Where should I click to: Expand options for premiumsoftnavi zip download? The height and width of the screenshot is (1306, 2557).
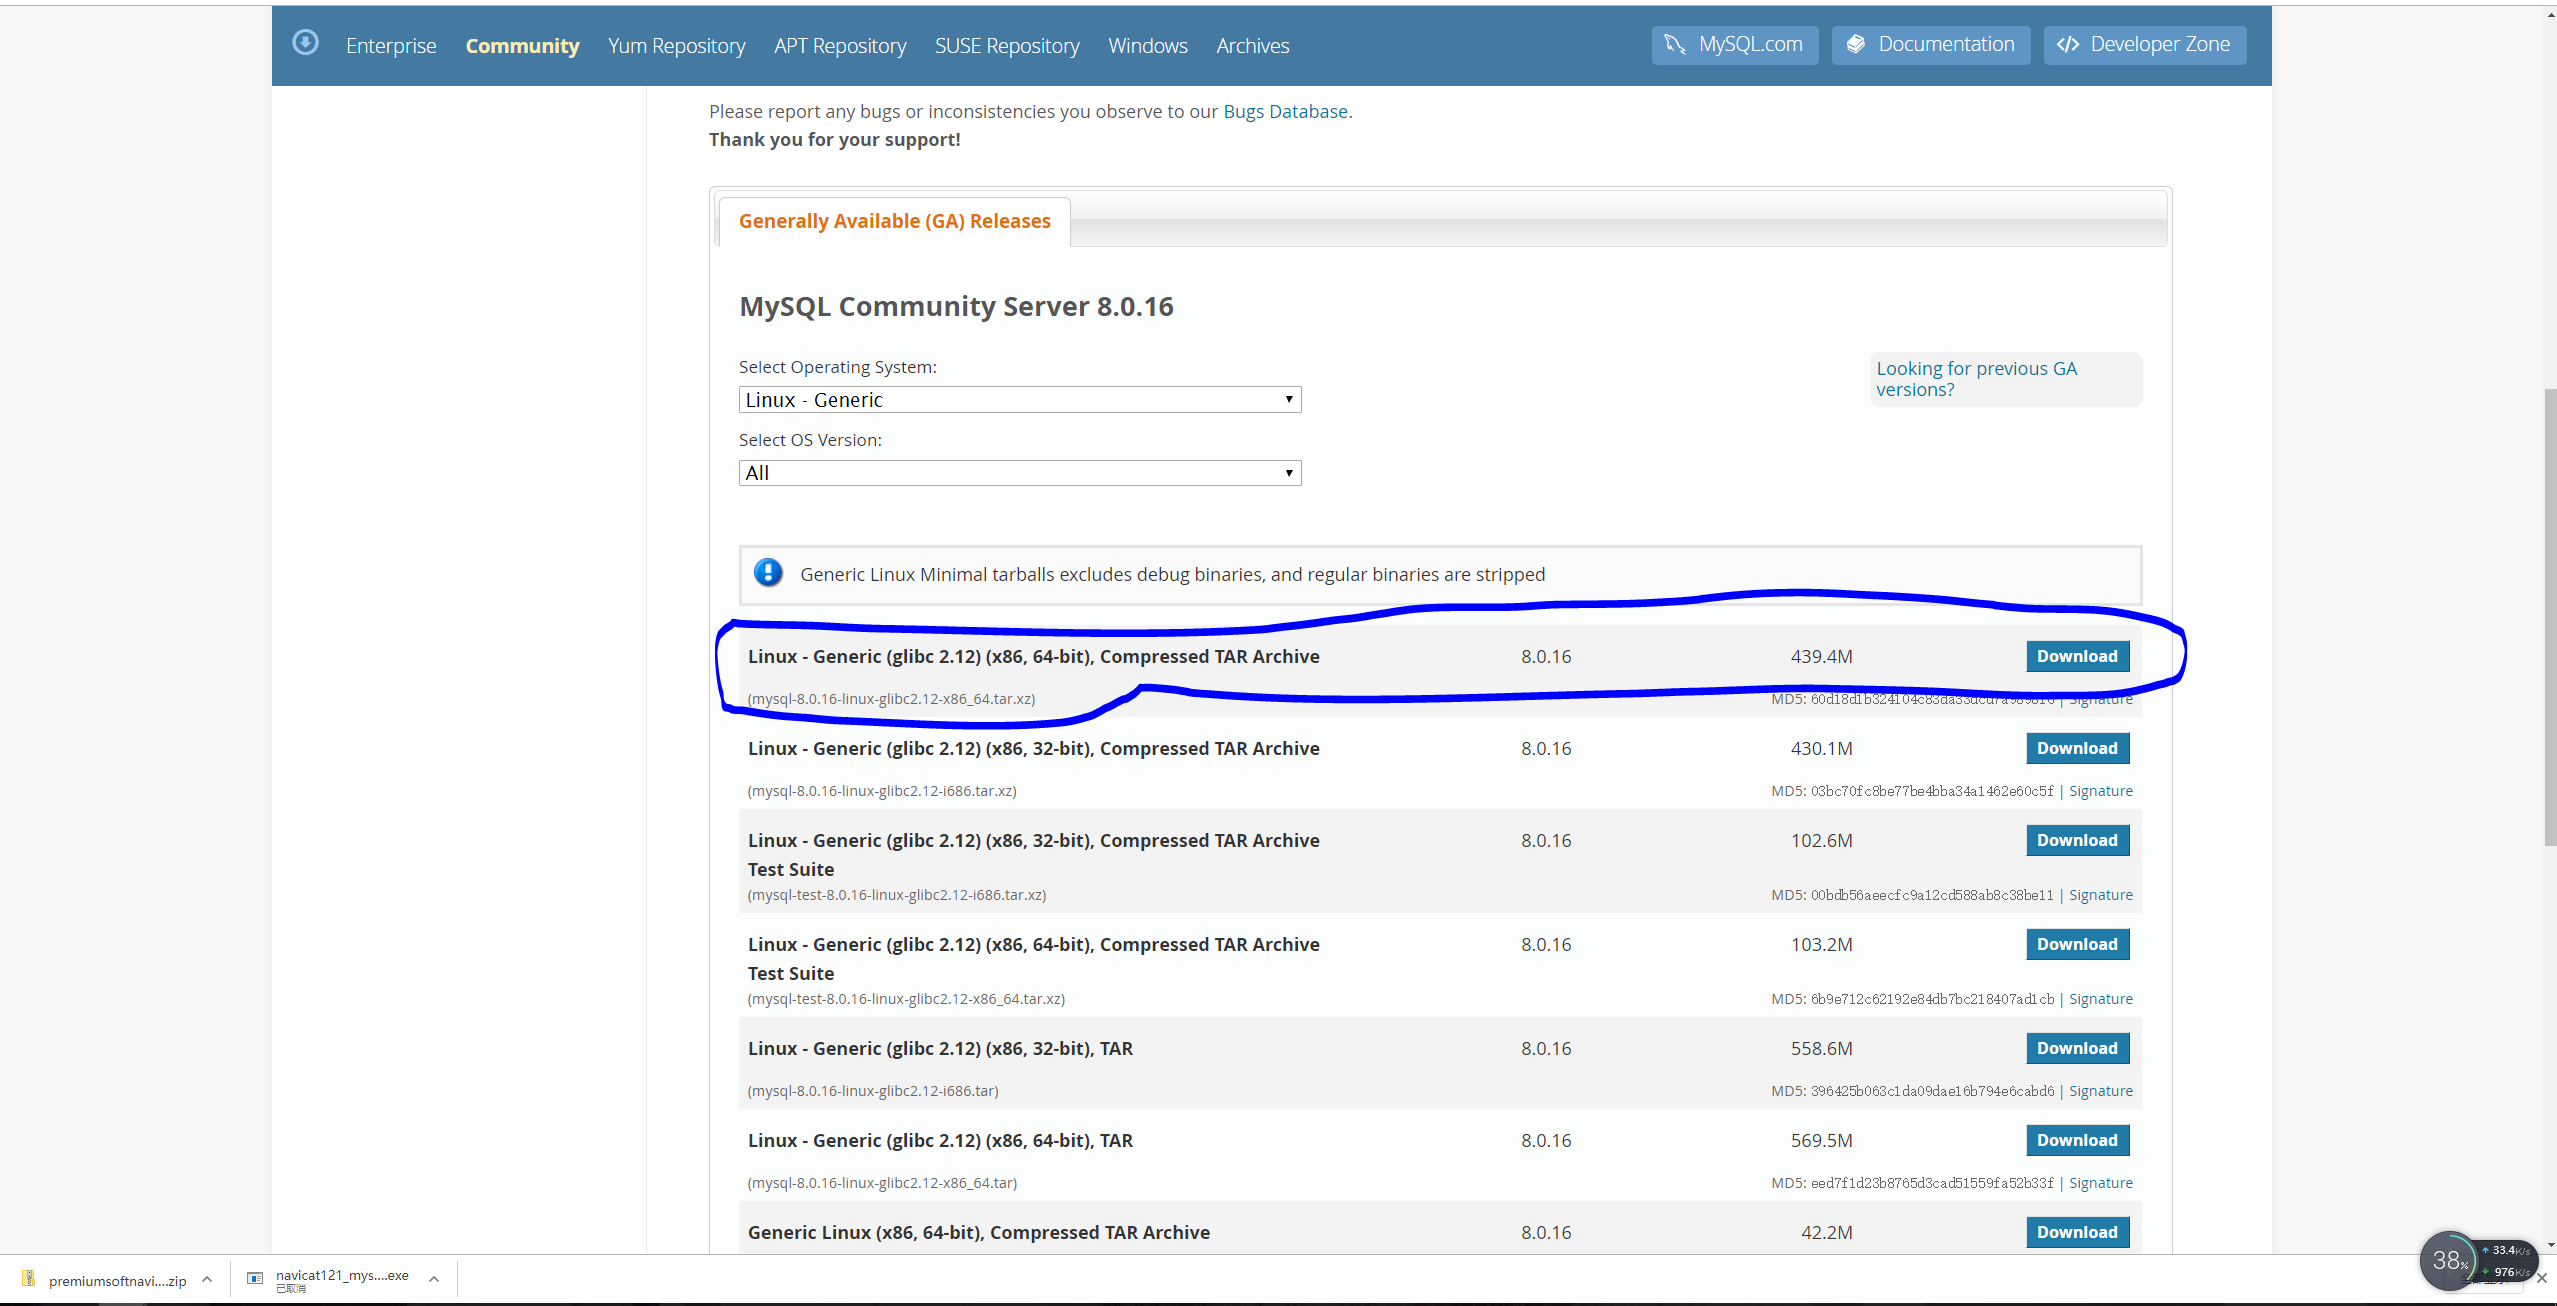coord(207,1279)
